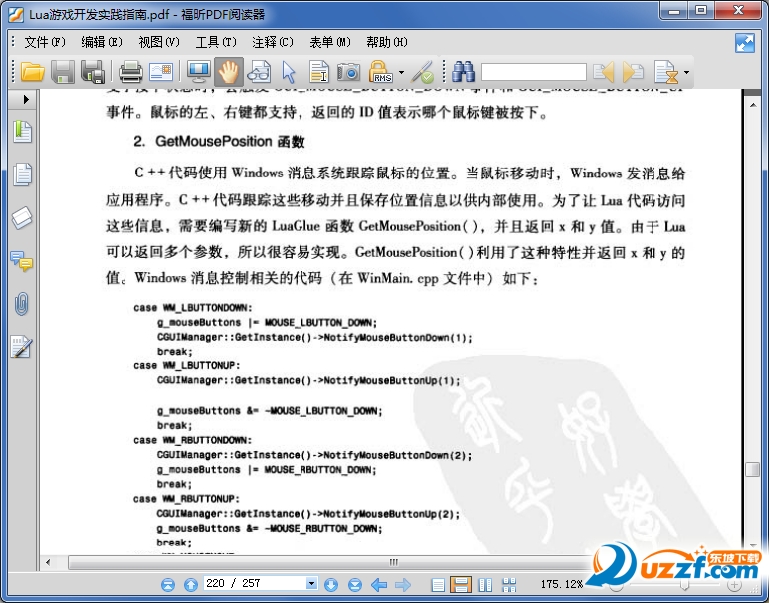769x603 pixels.
Task: Open the 文件(F) menu
Action: tap(45, 42)
